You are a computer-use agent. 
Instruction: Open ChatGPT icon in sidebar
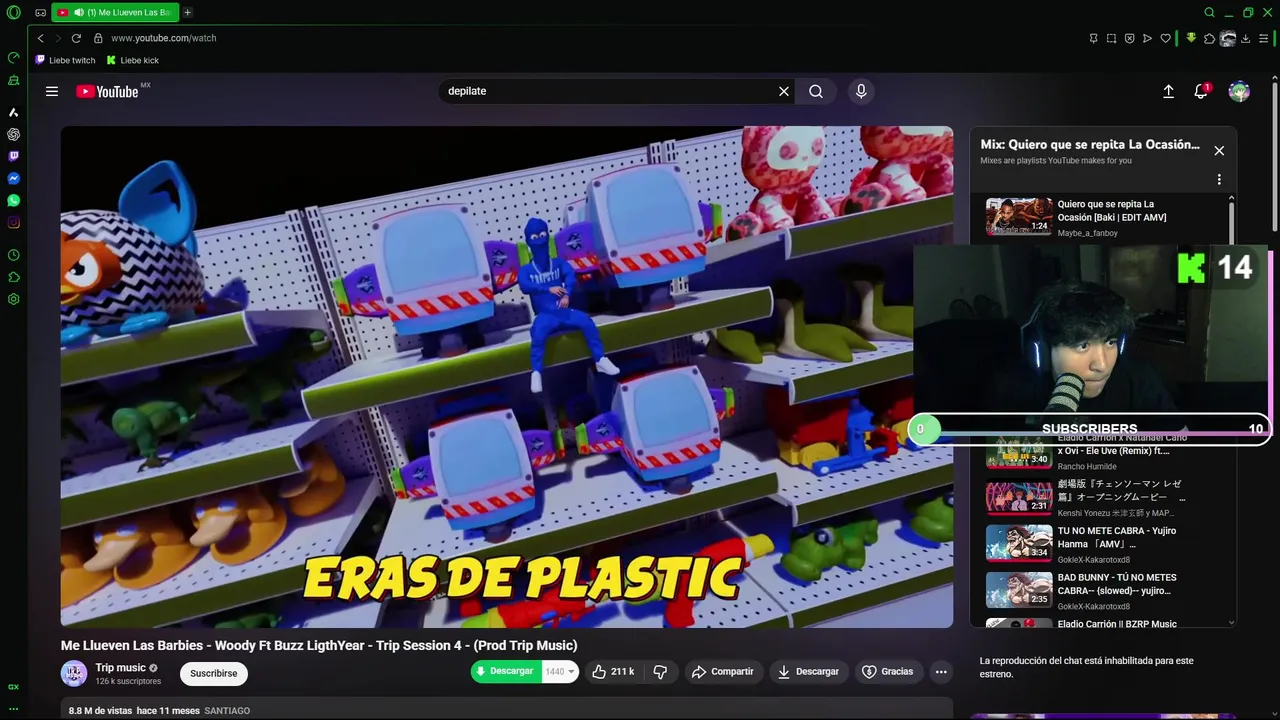pyautogui.click(x=14, y=134)
